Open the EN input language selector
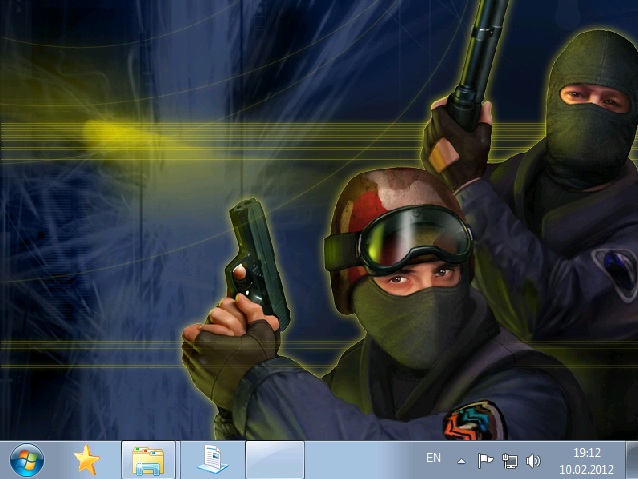638x479 pixels. click(433, 458)
